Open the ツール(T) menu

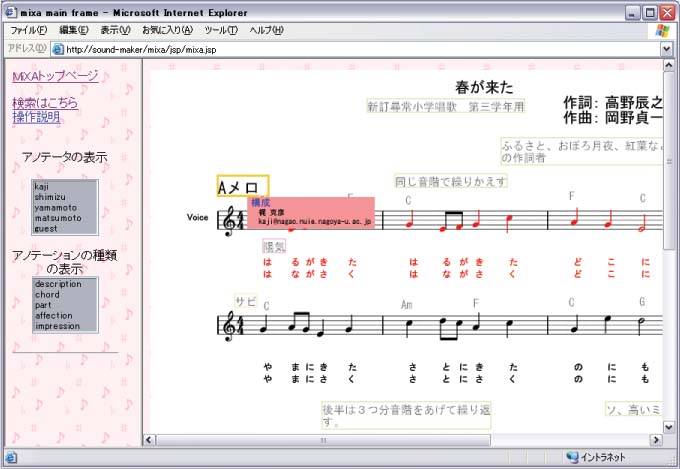[x=221, y=30]
